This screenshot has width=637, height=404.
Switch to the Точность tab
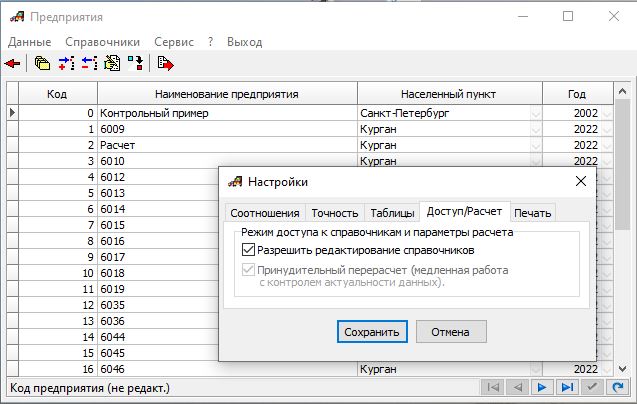(x=334, y=213)
